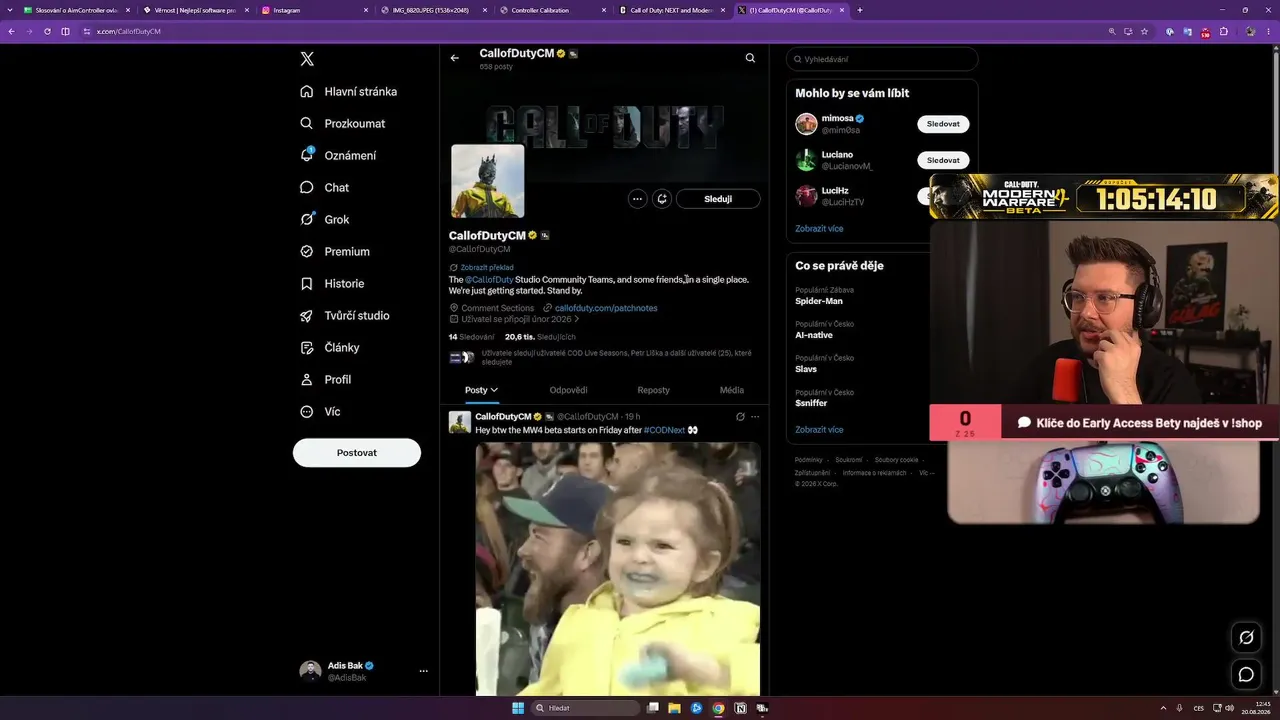Image resolution: width=1280 pixels, height=720 pixels.
Task: Click the Více circle icon
Action: click(307, 411)
